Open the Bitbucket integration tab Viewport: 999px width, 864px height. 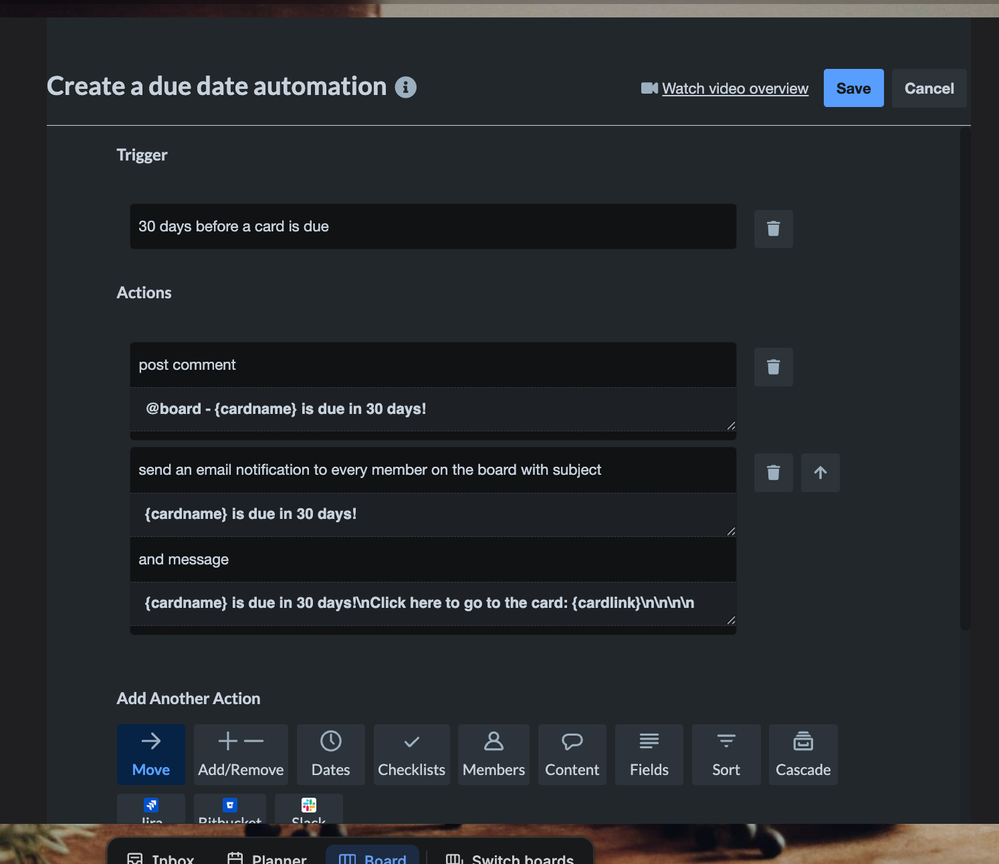[230, 809]
